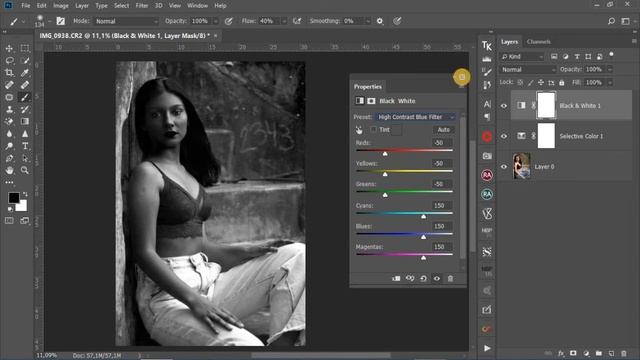Select the Rectangular Marquee tool
The image size is (640, 360).
point(25,48)
